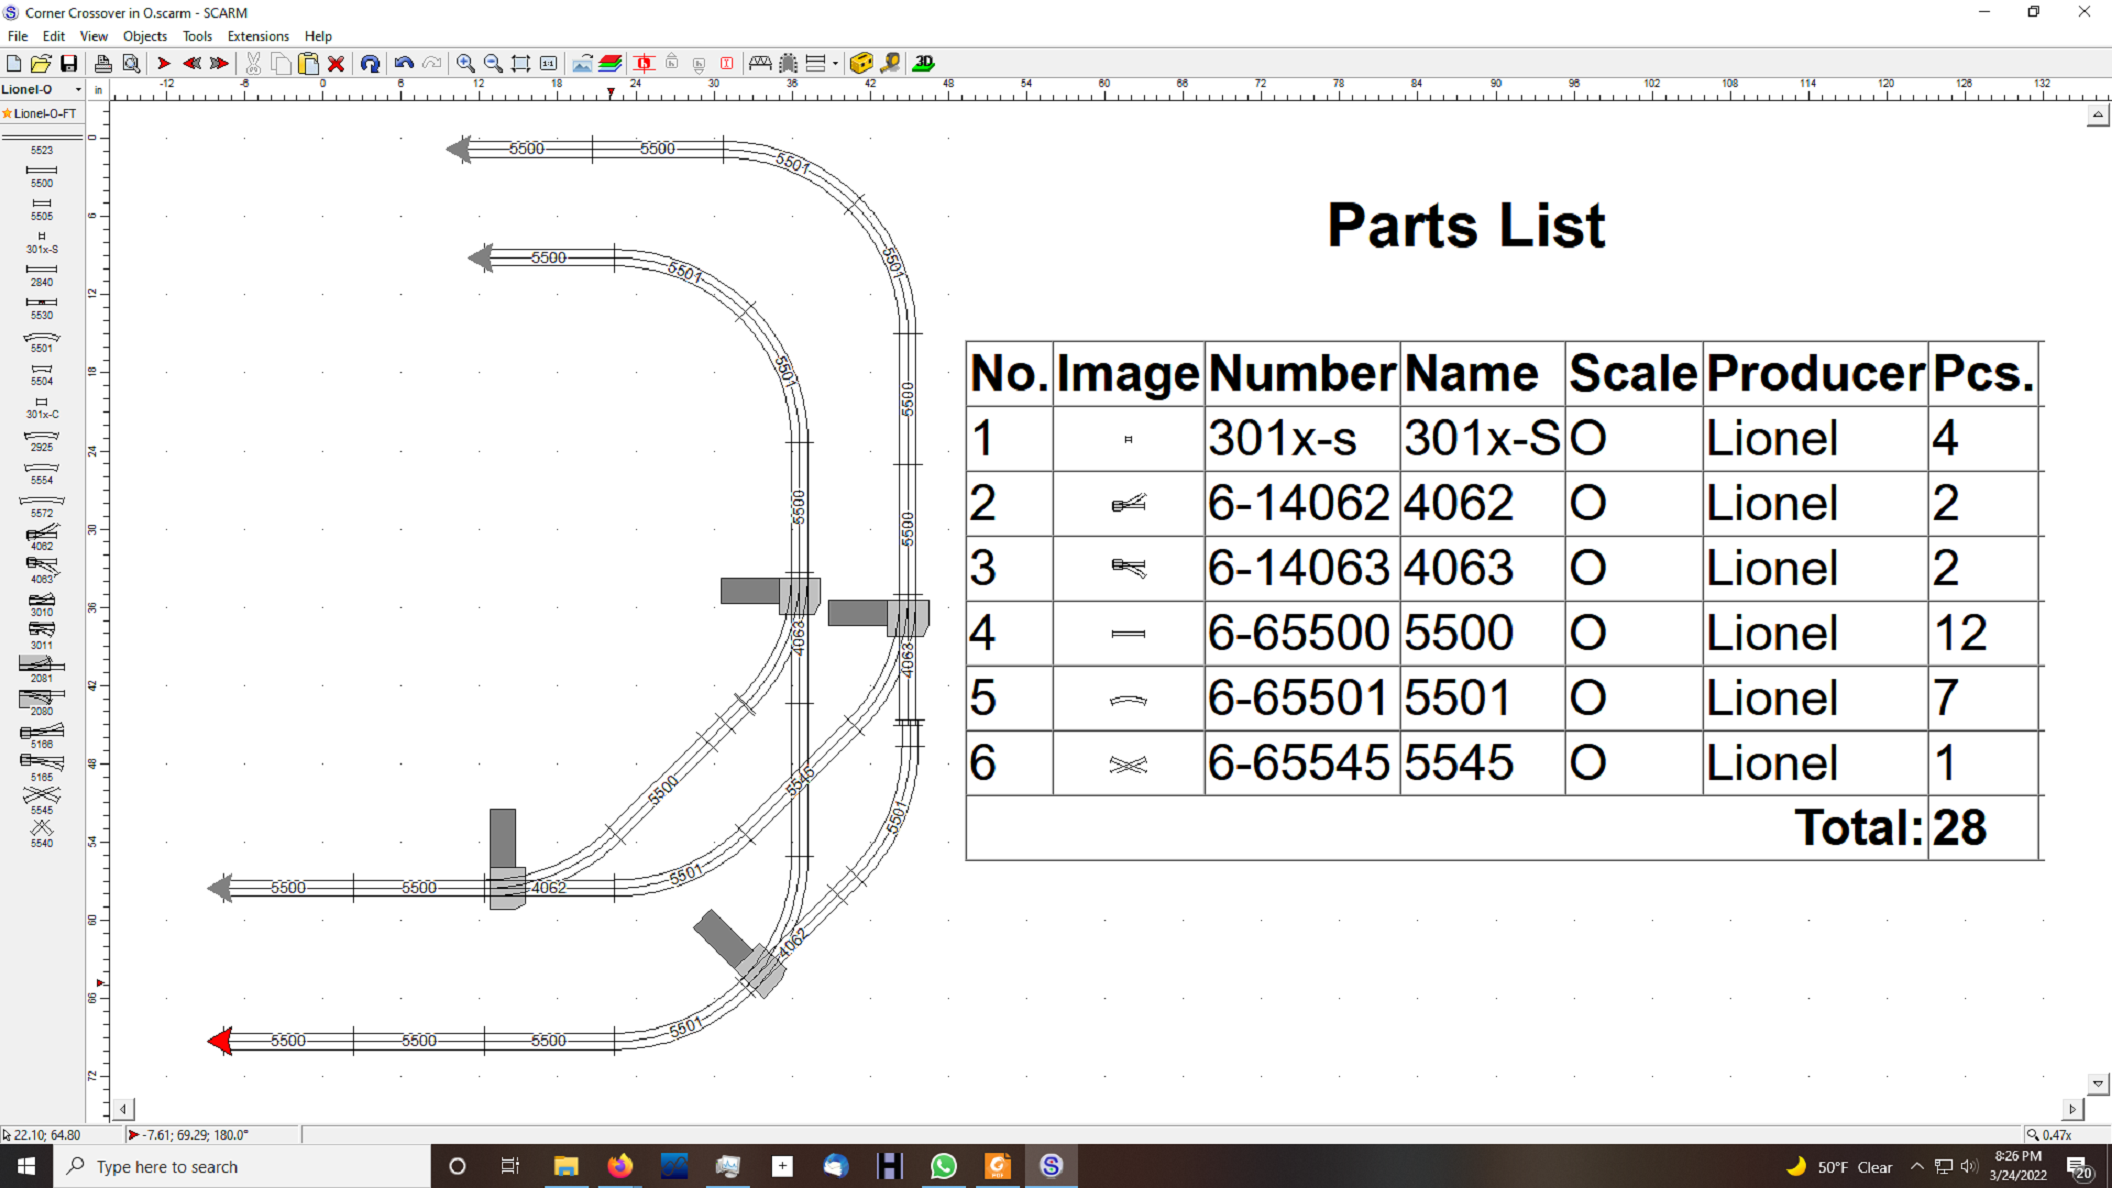Toggle the red crossing-gate figure icon
Image resolution: width=2112 pixels, height=1188 pixels.
point(644,63)
